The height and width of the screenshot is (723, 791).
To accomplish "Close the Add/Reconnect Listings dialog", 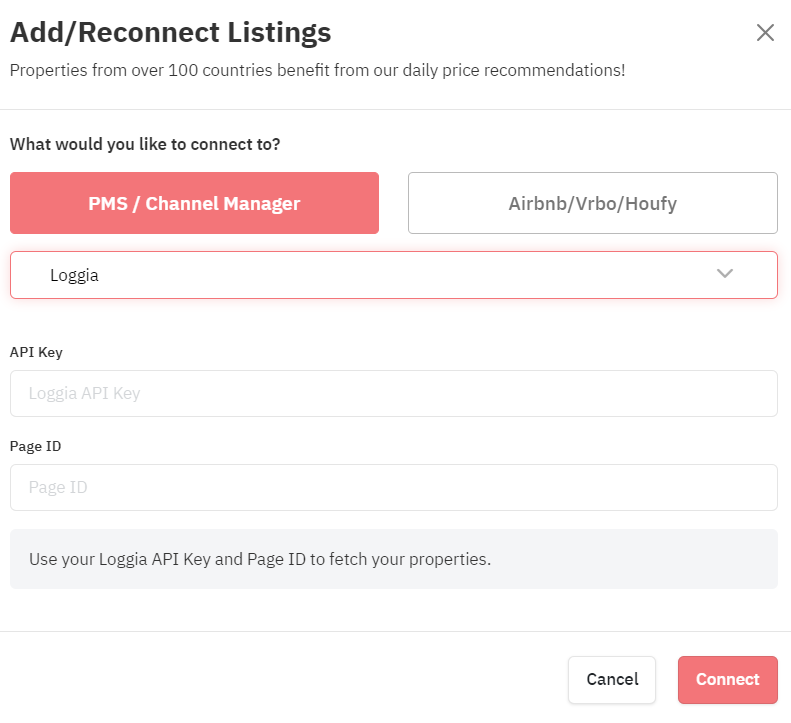I will pos(765,33).
